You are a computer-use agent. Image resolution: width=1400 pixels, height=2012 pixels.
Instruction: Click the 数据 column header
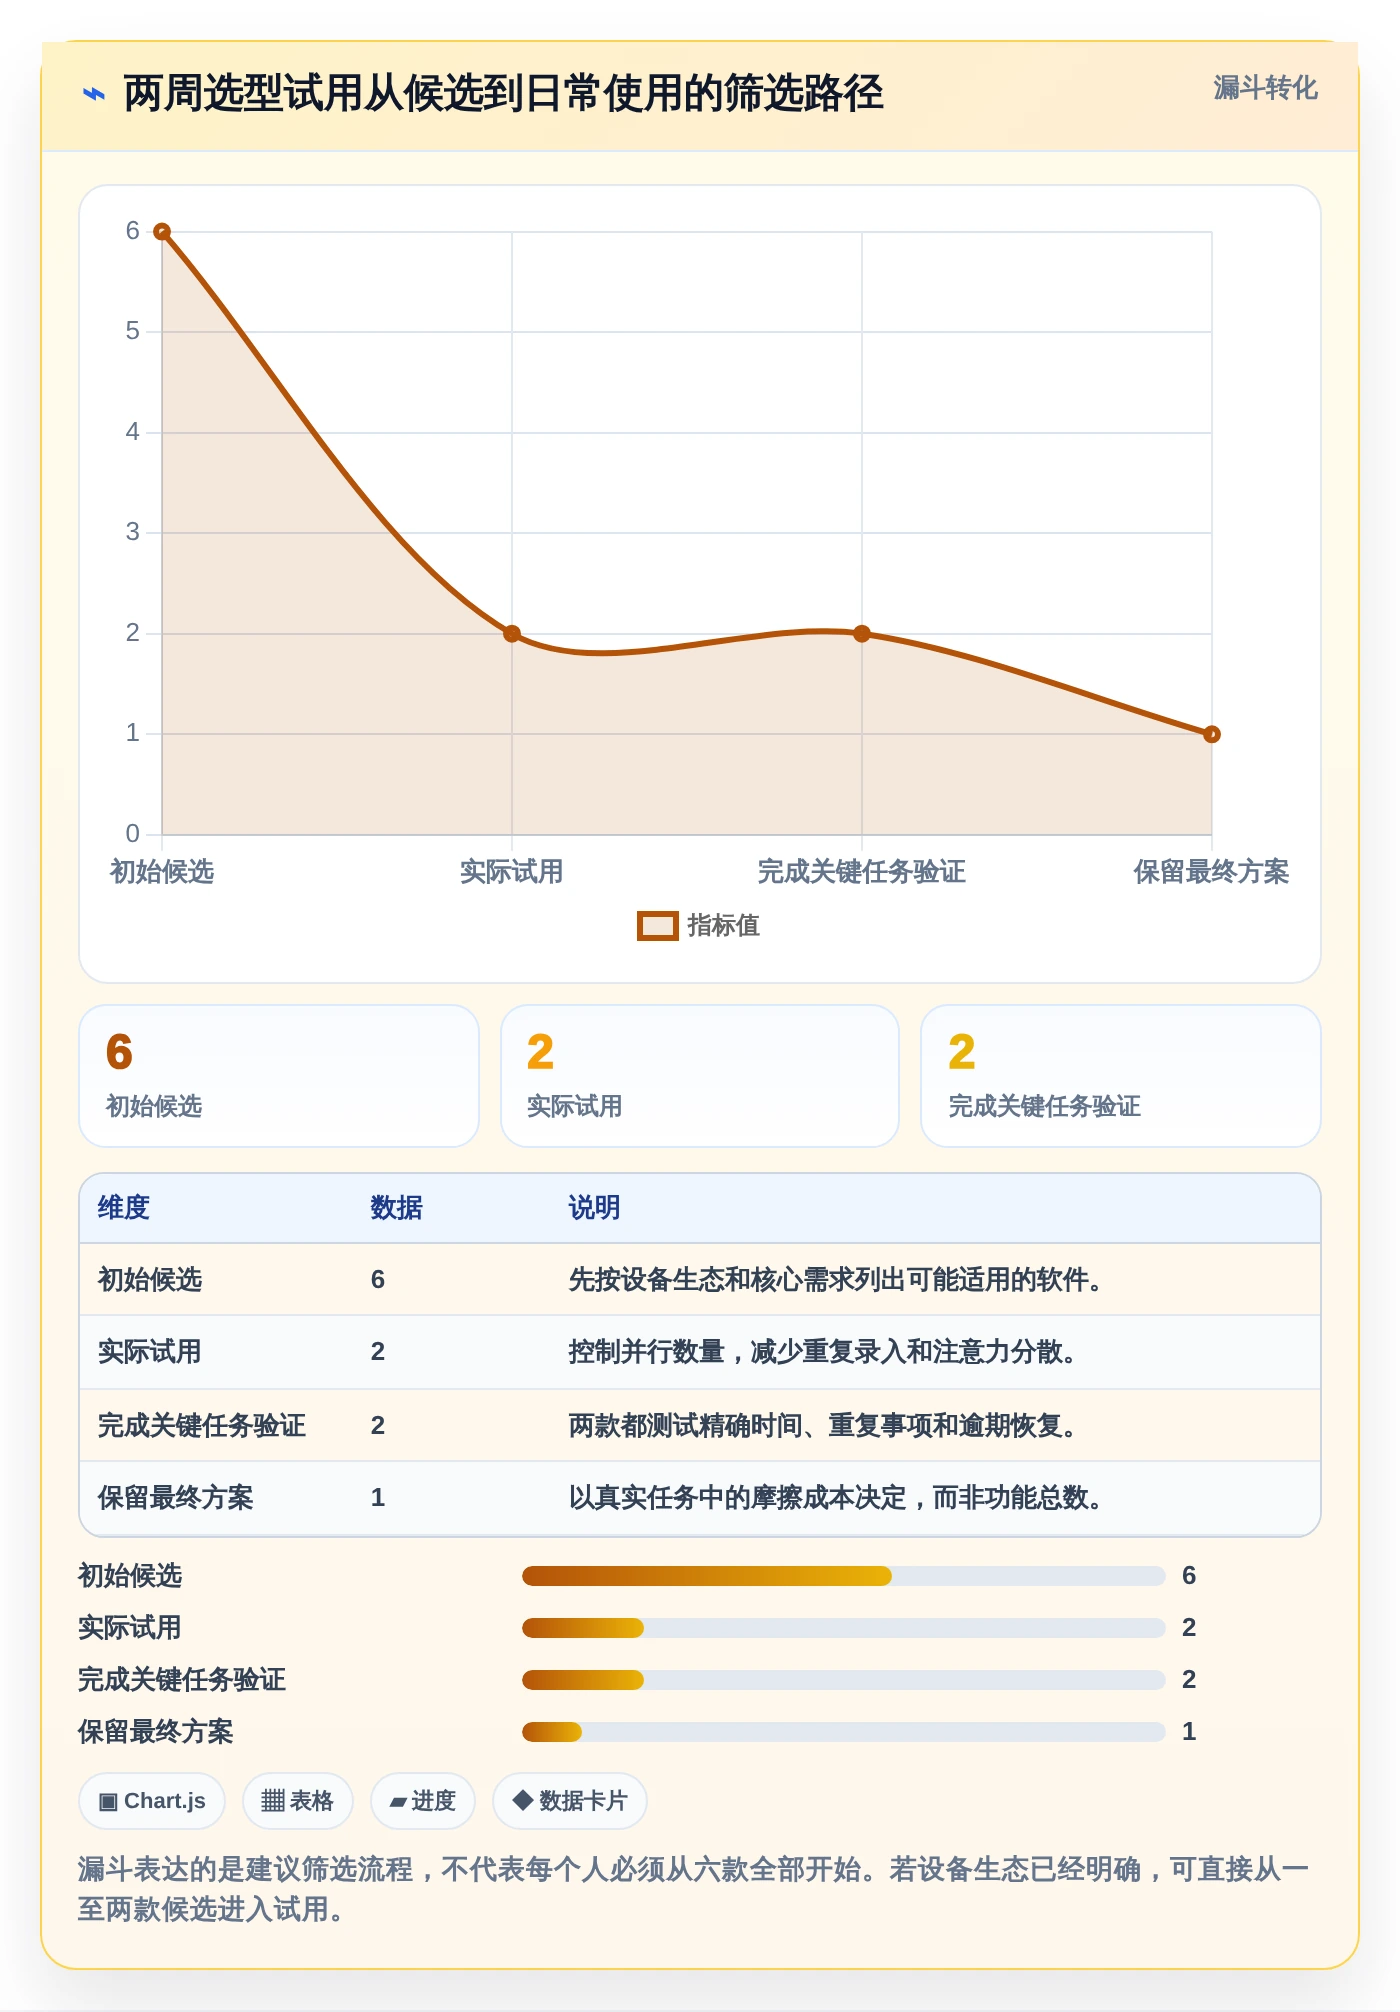click(x=397, y=1208)
